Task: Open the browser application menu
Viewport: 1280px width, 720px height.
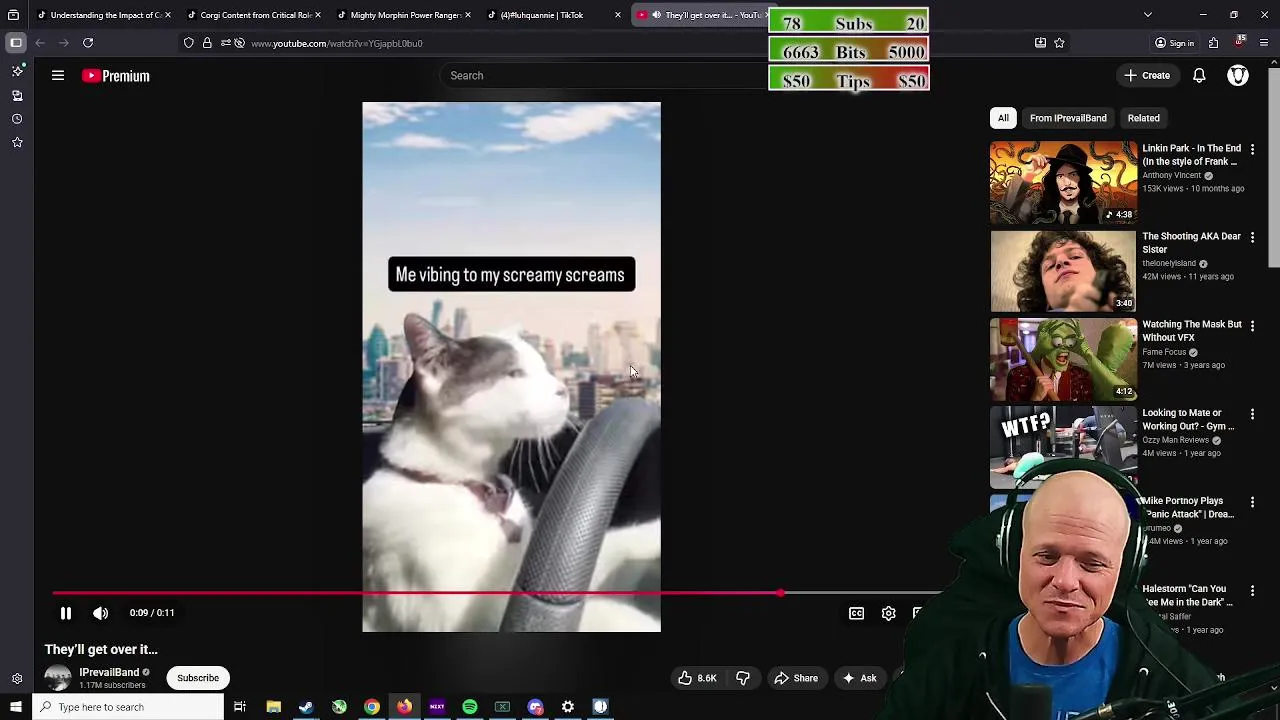Action: click(1264, 43)
